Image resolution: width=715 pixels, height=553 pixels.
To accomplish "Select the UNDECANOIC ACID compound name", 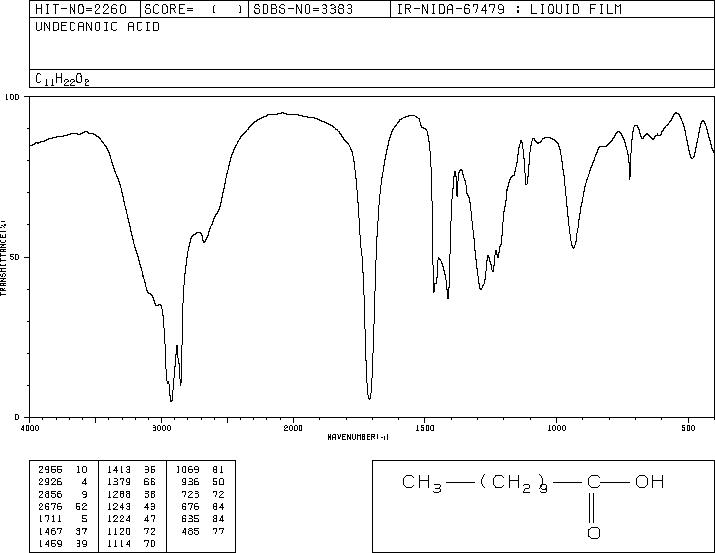I will (x=98, y=27).
